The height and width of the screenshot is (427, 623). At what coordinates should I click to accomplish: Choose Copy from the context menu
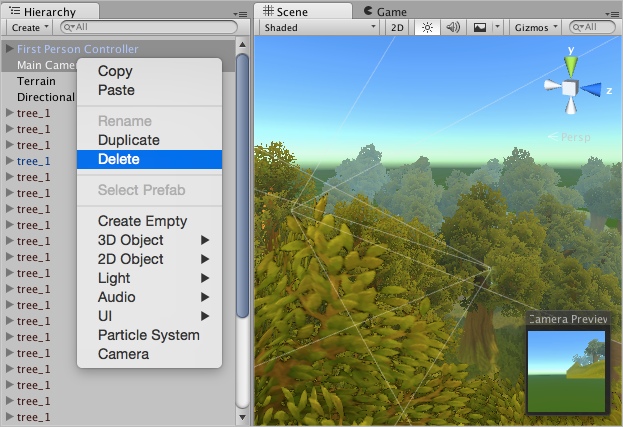[x=149, y=71]
